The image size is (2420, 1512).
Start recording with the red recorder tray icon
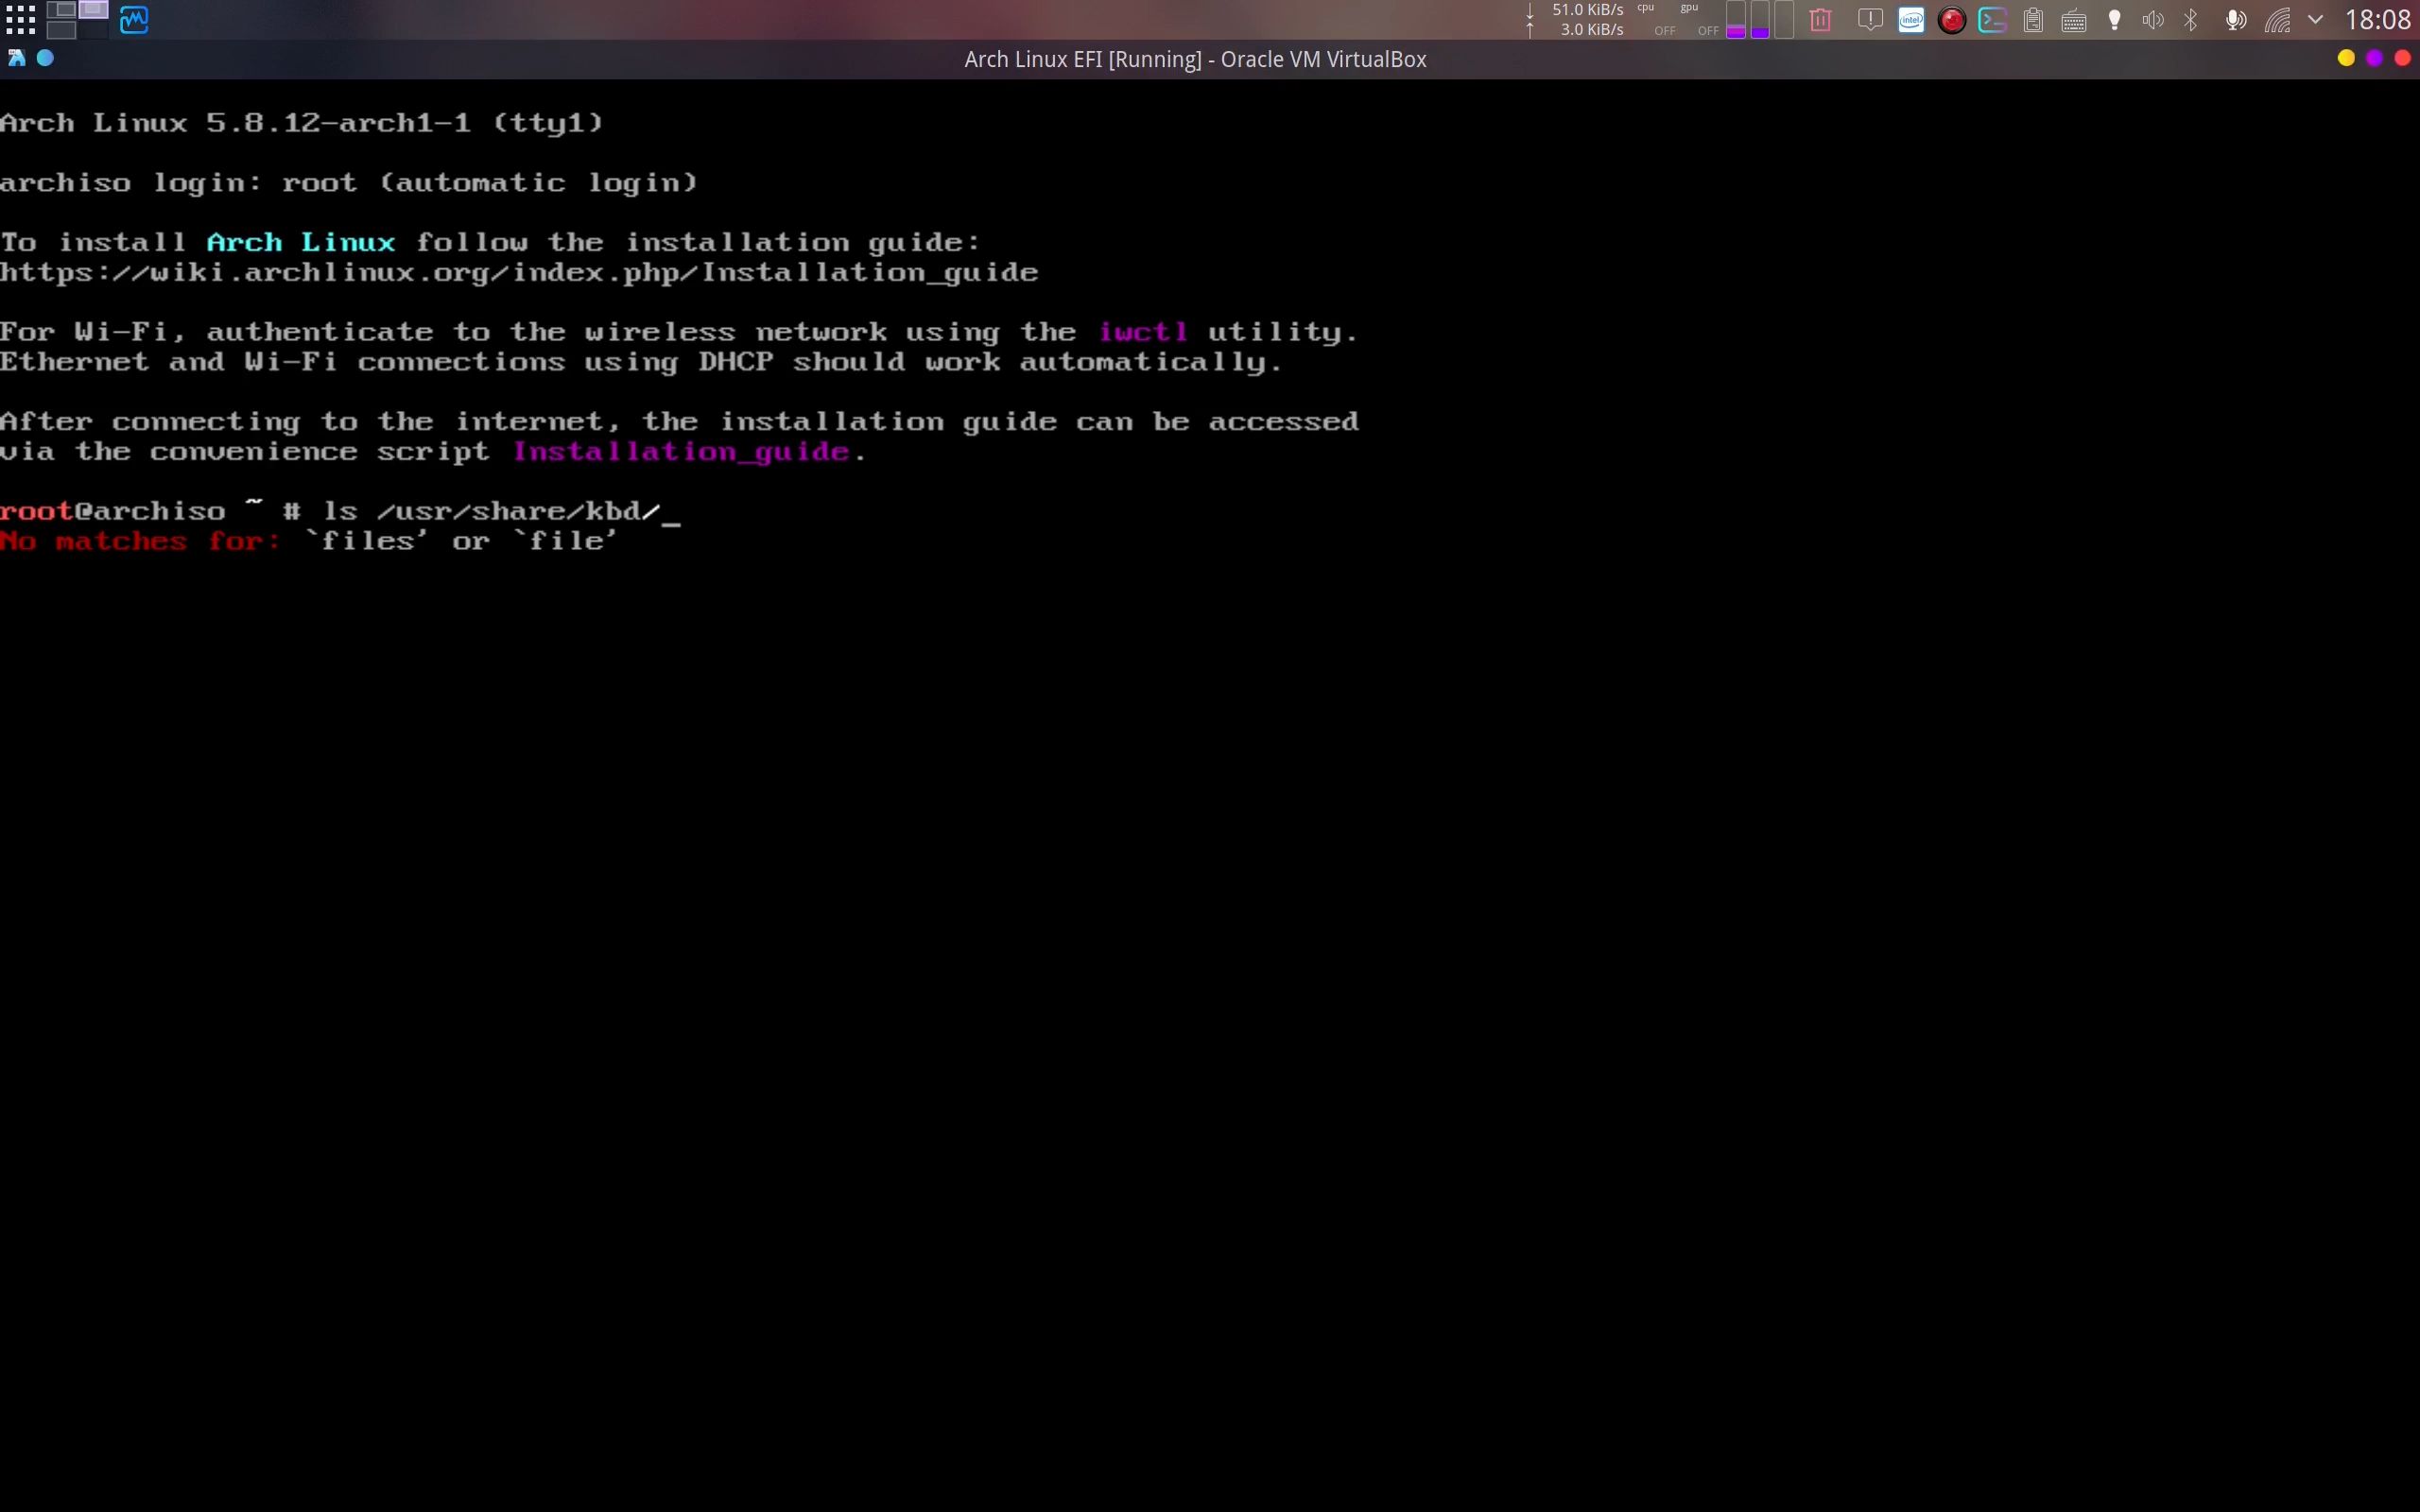(x=1952, y=20)
